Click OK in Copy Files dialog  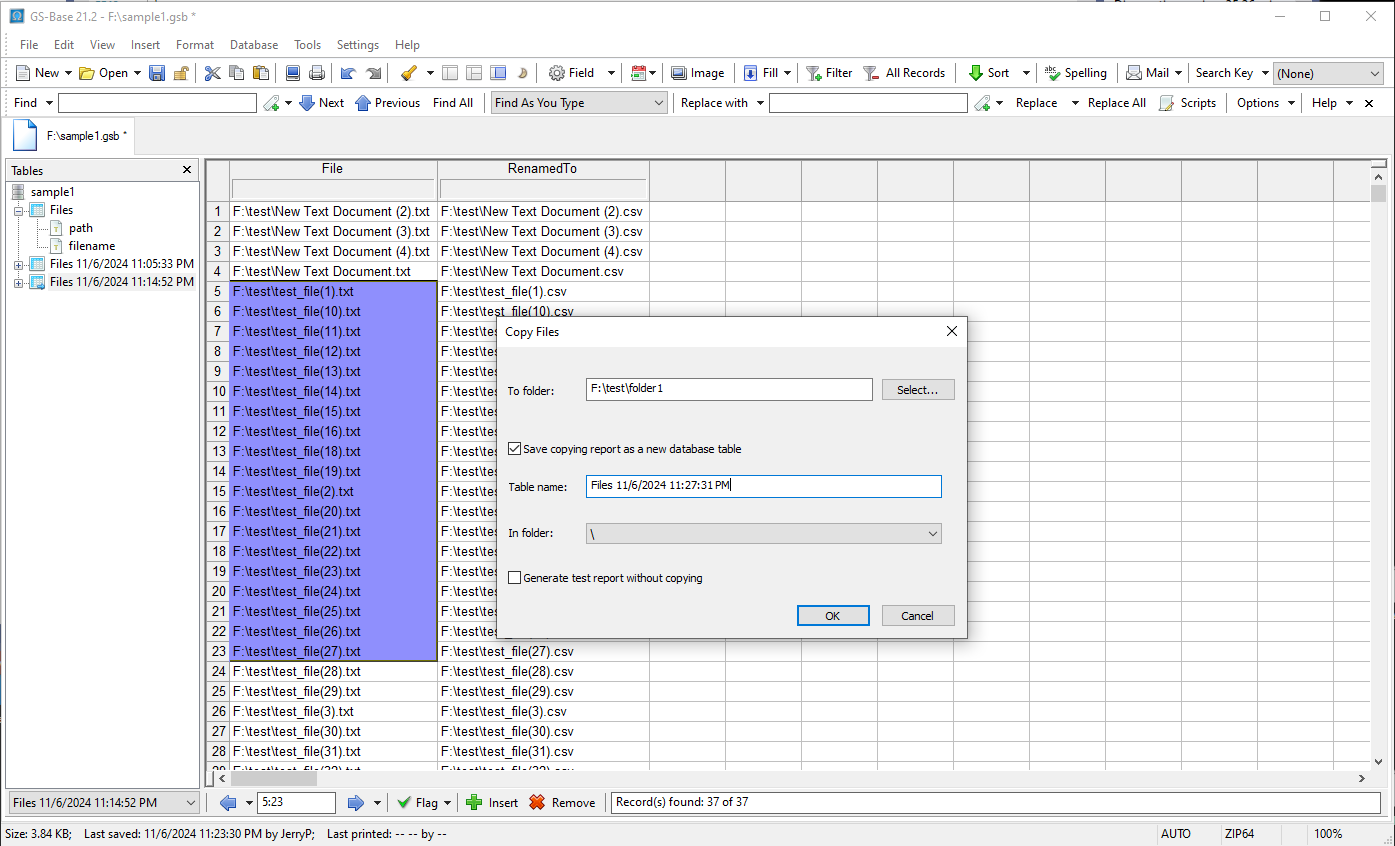[x=833, y=616]
